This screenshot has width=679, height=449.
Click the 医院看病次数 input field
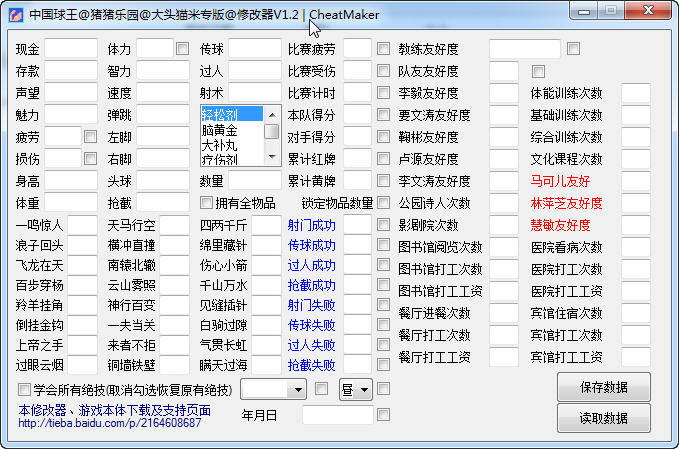pyautogui.click(x=636, y=247)
